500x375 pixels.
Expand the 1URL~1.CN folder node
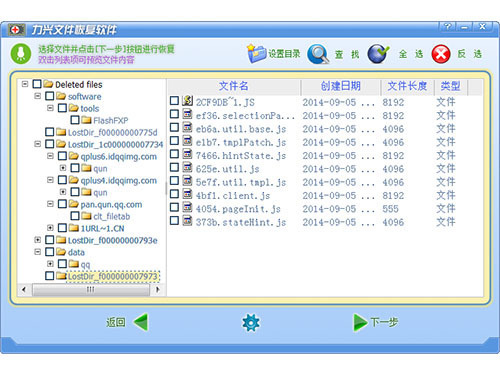[x=50, y=228]
